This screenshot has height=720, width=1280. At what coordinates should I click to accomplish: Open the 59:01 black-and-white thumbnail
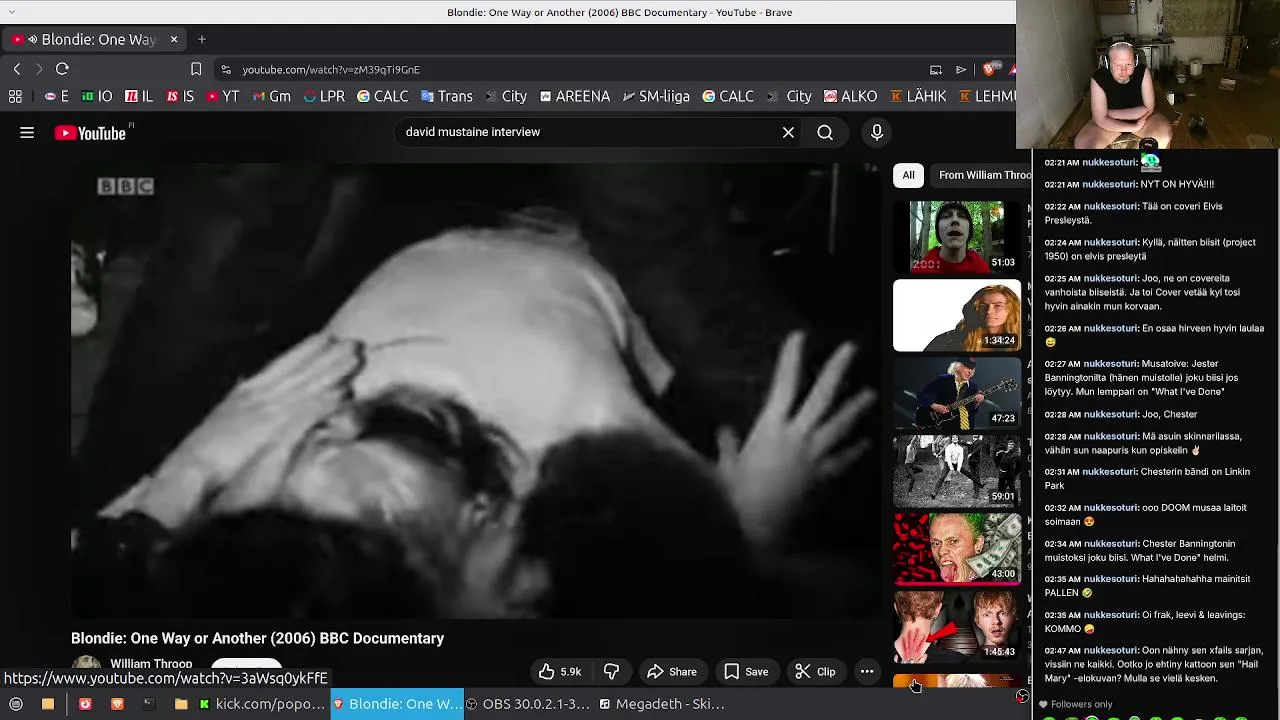click(957, 471)
